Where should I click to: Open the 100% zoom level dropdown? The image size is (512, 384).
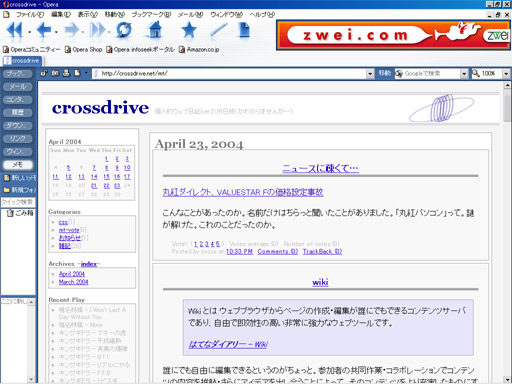506,74
